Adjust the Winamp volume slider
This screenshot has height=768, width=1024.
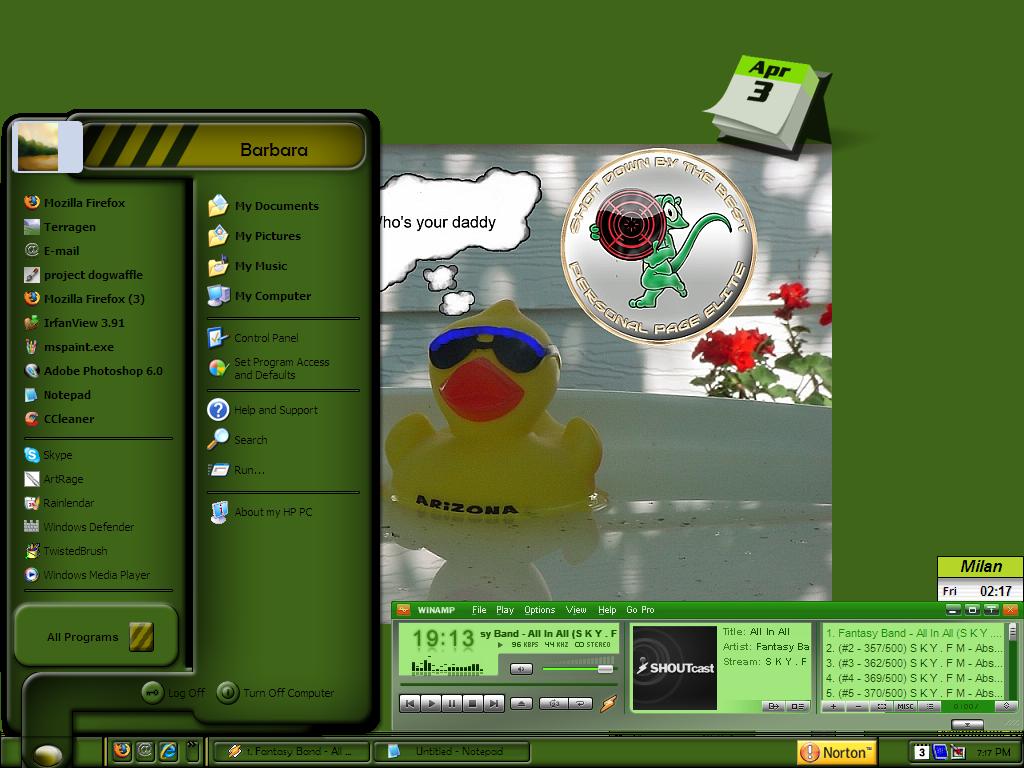605,669
